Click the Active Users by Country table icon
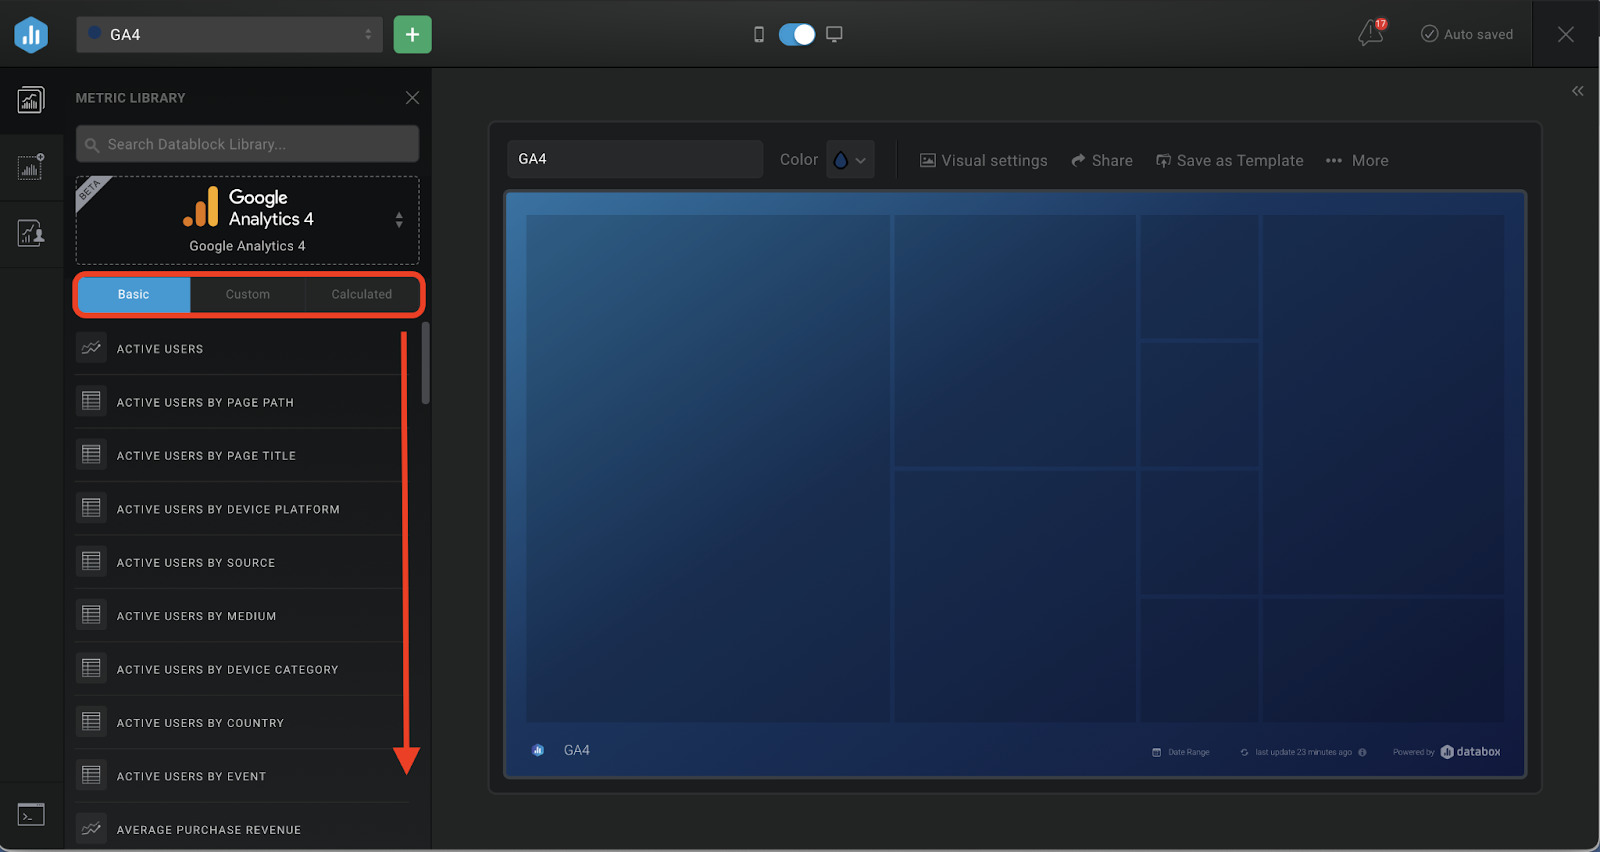Viewport: 1600px width, 852px height. [x=91, y=722]
